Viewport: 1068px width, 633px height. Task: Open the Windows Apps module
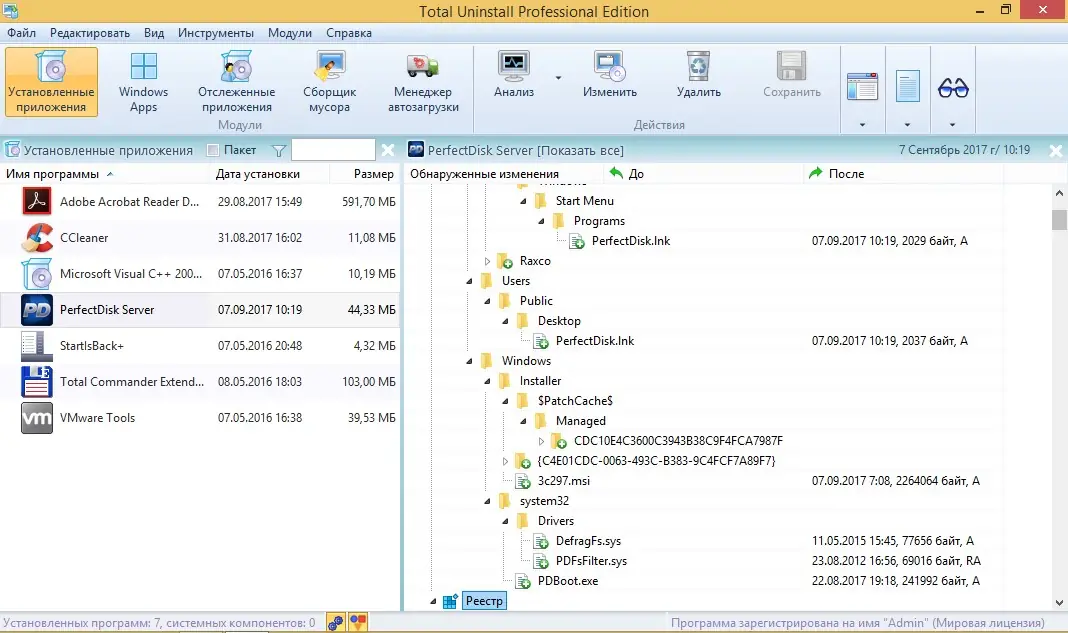click(143, 82)
